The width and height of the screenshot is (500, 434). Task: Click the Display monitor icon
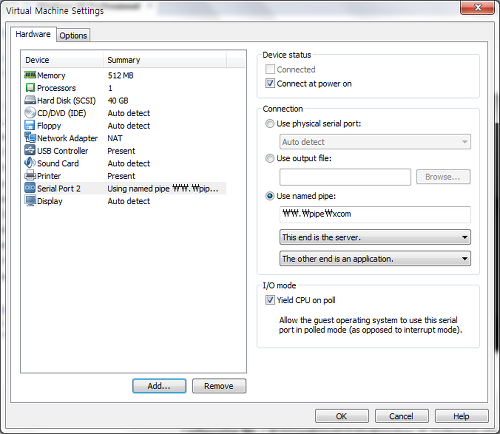click(x=30, y=201)
